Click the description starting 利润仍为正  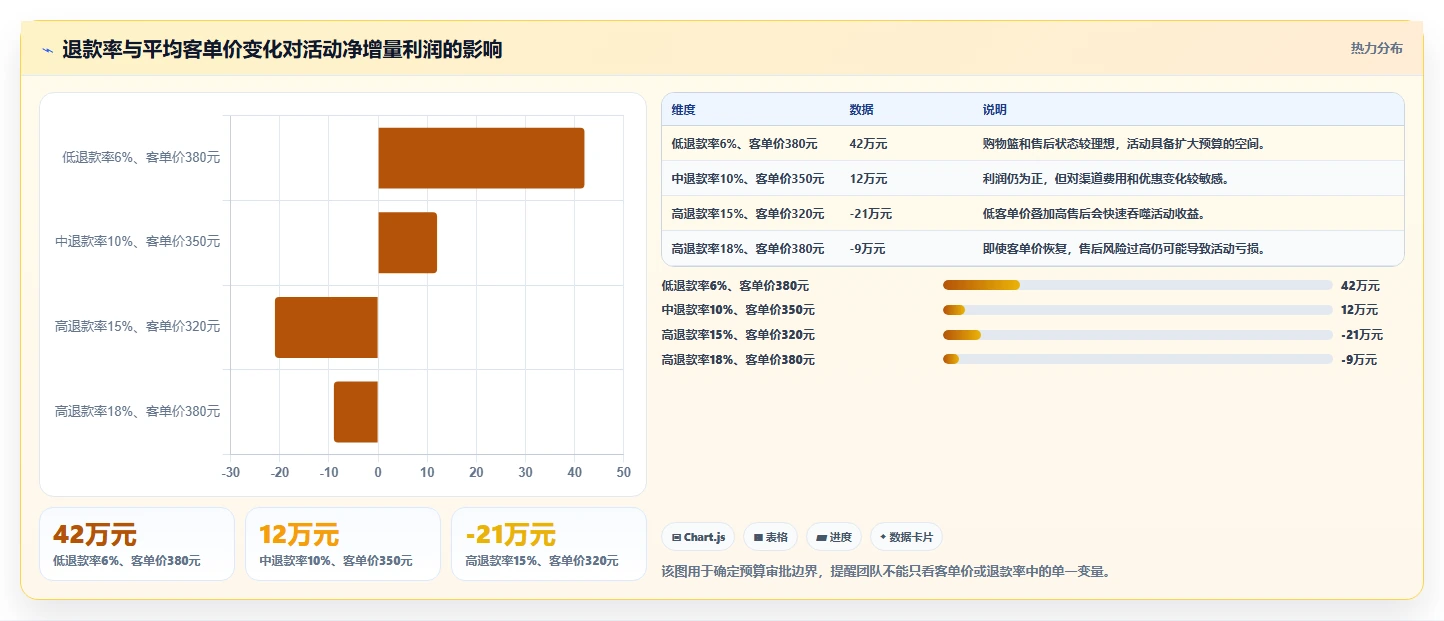[1106, 179]
